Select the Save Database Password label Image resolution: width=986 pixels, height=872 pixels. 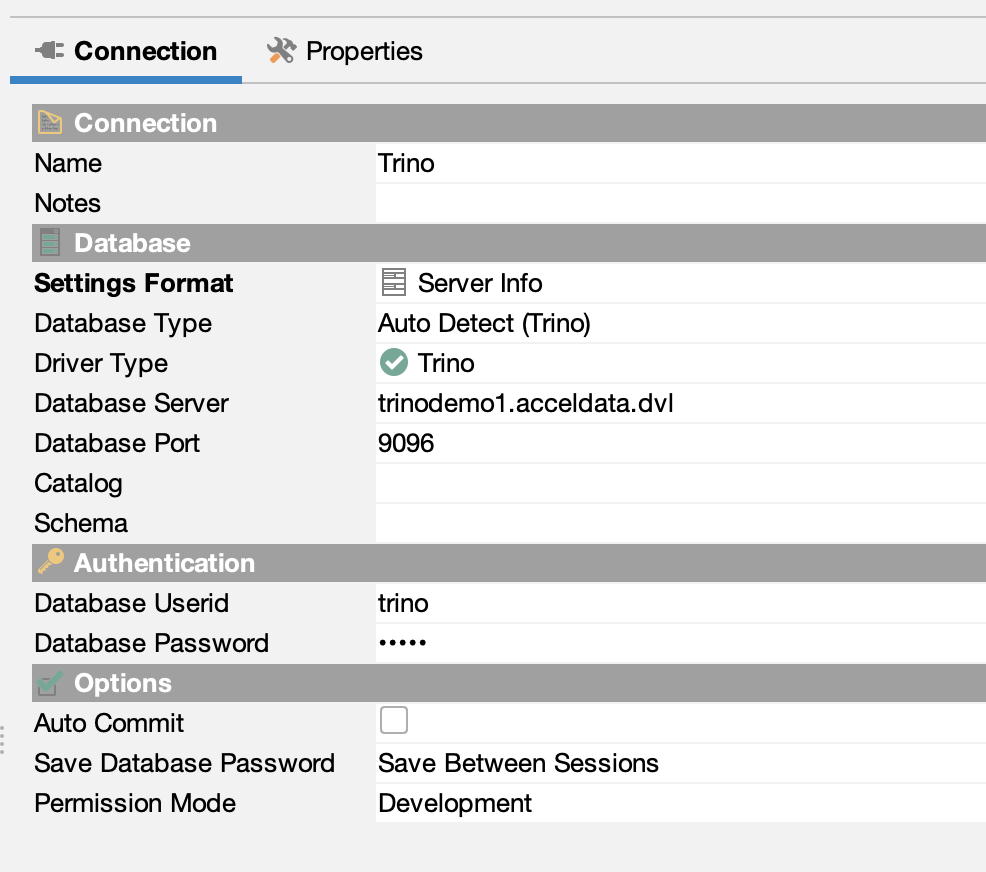point(184,763)
